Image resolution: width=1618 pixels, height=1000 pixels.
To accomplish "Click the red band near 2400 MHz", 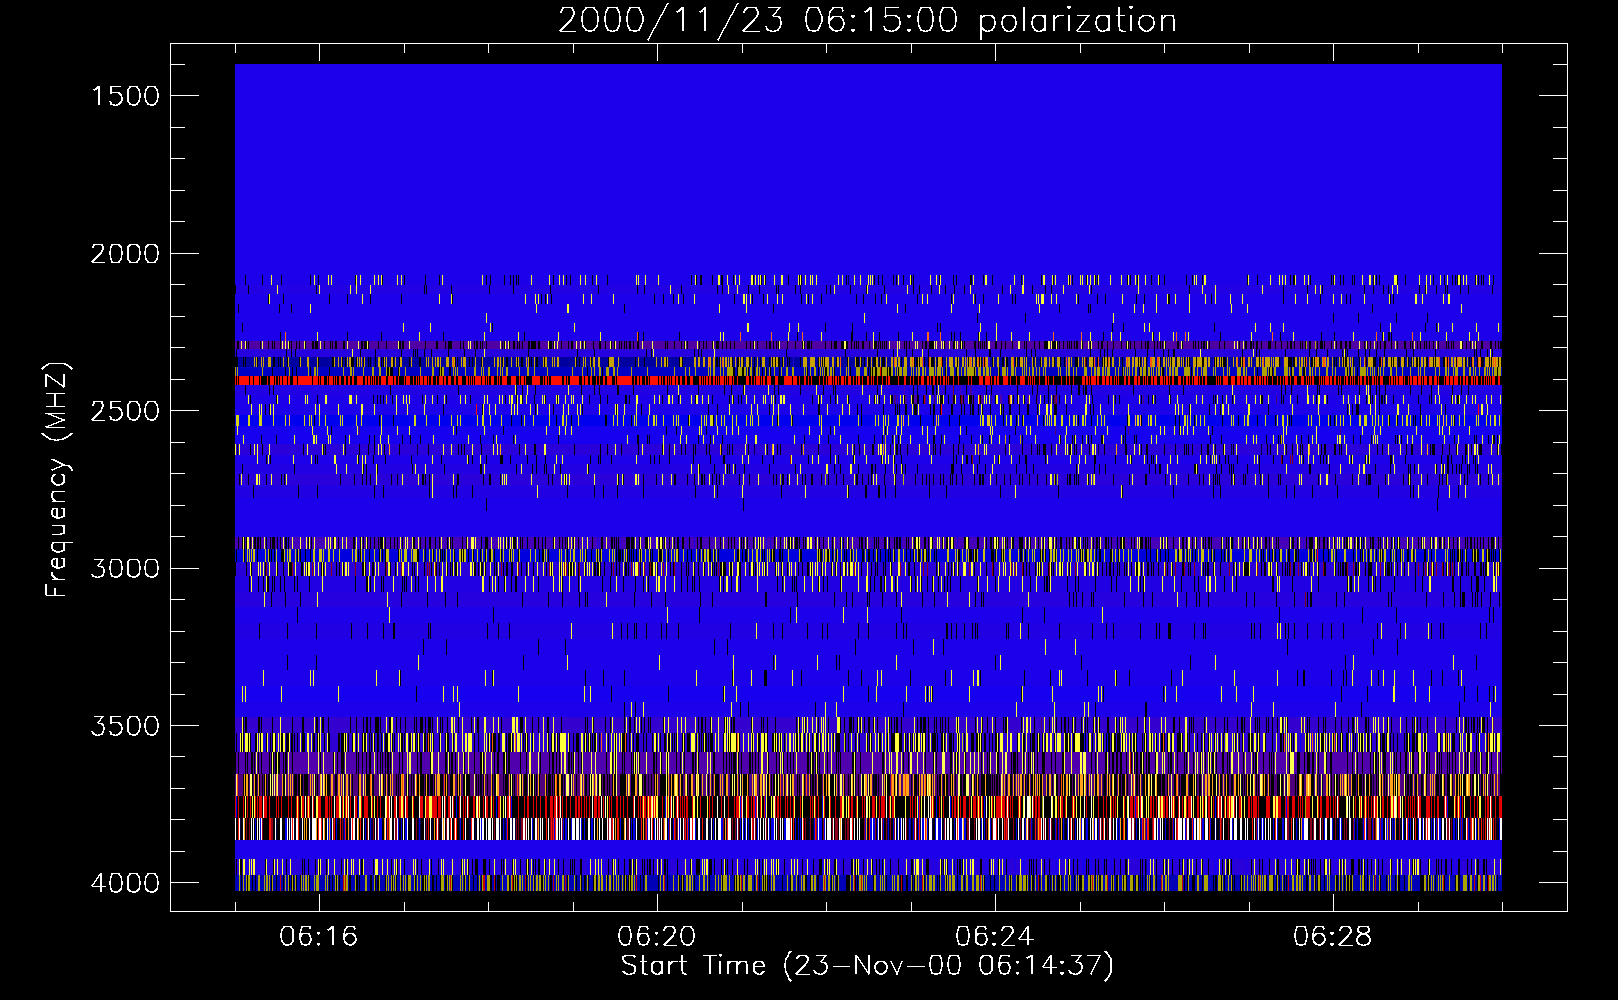I will pos(868,380).
